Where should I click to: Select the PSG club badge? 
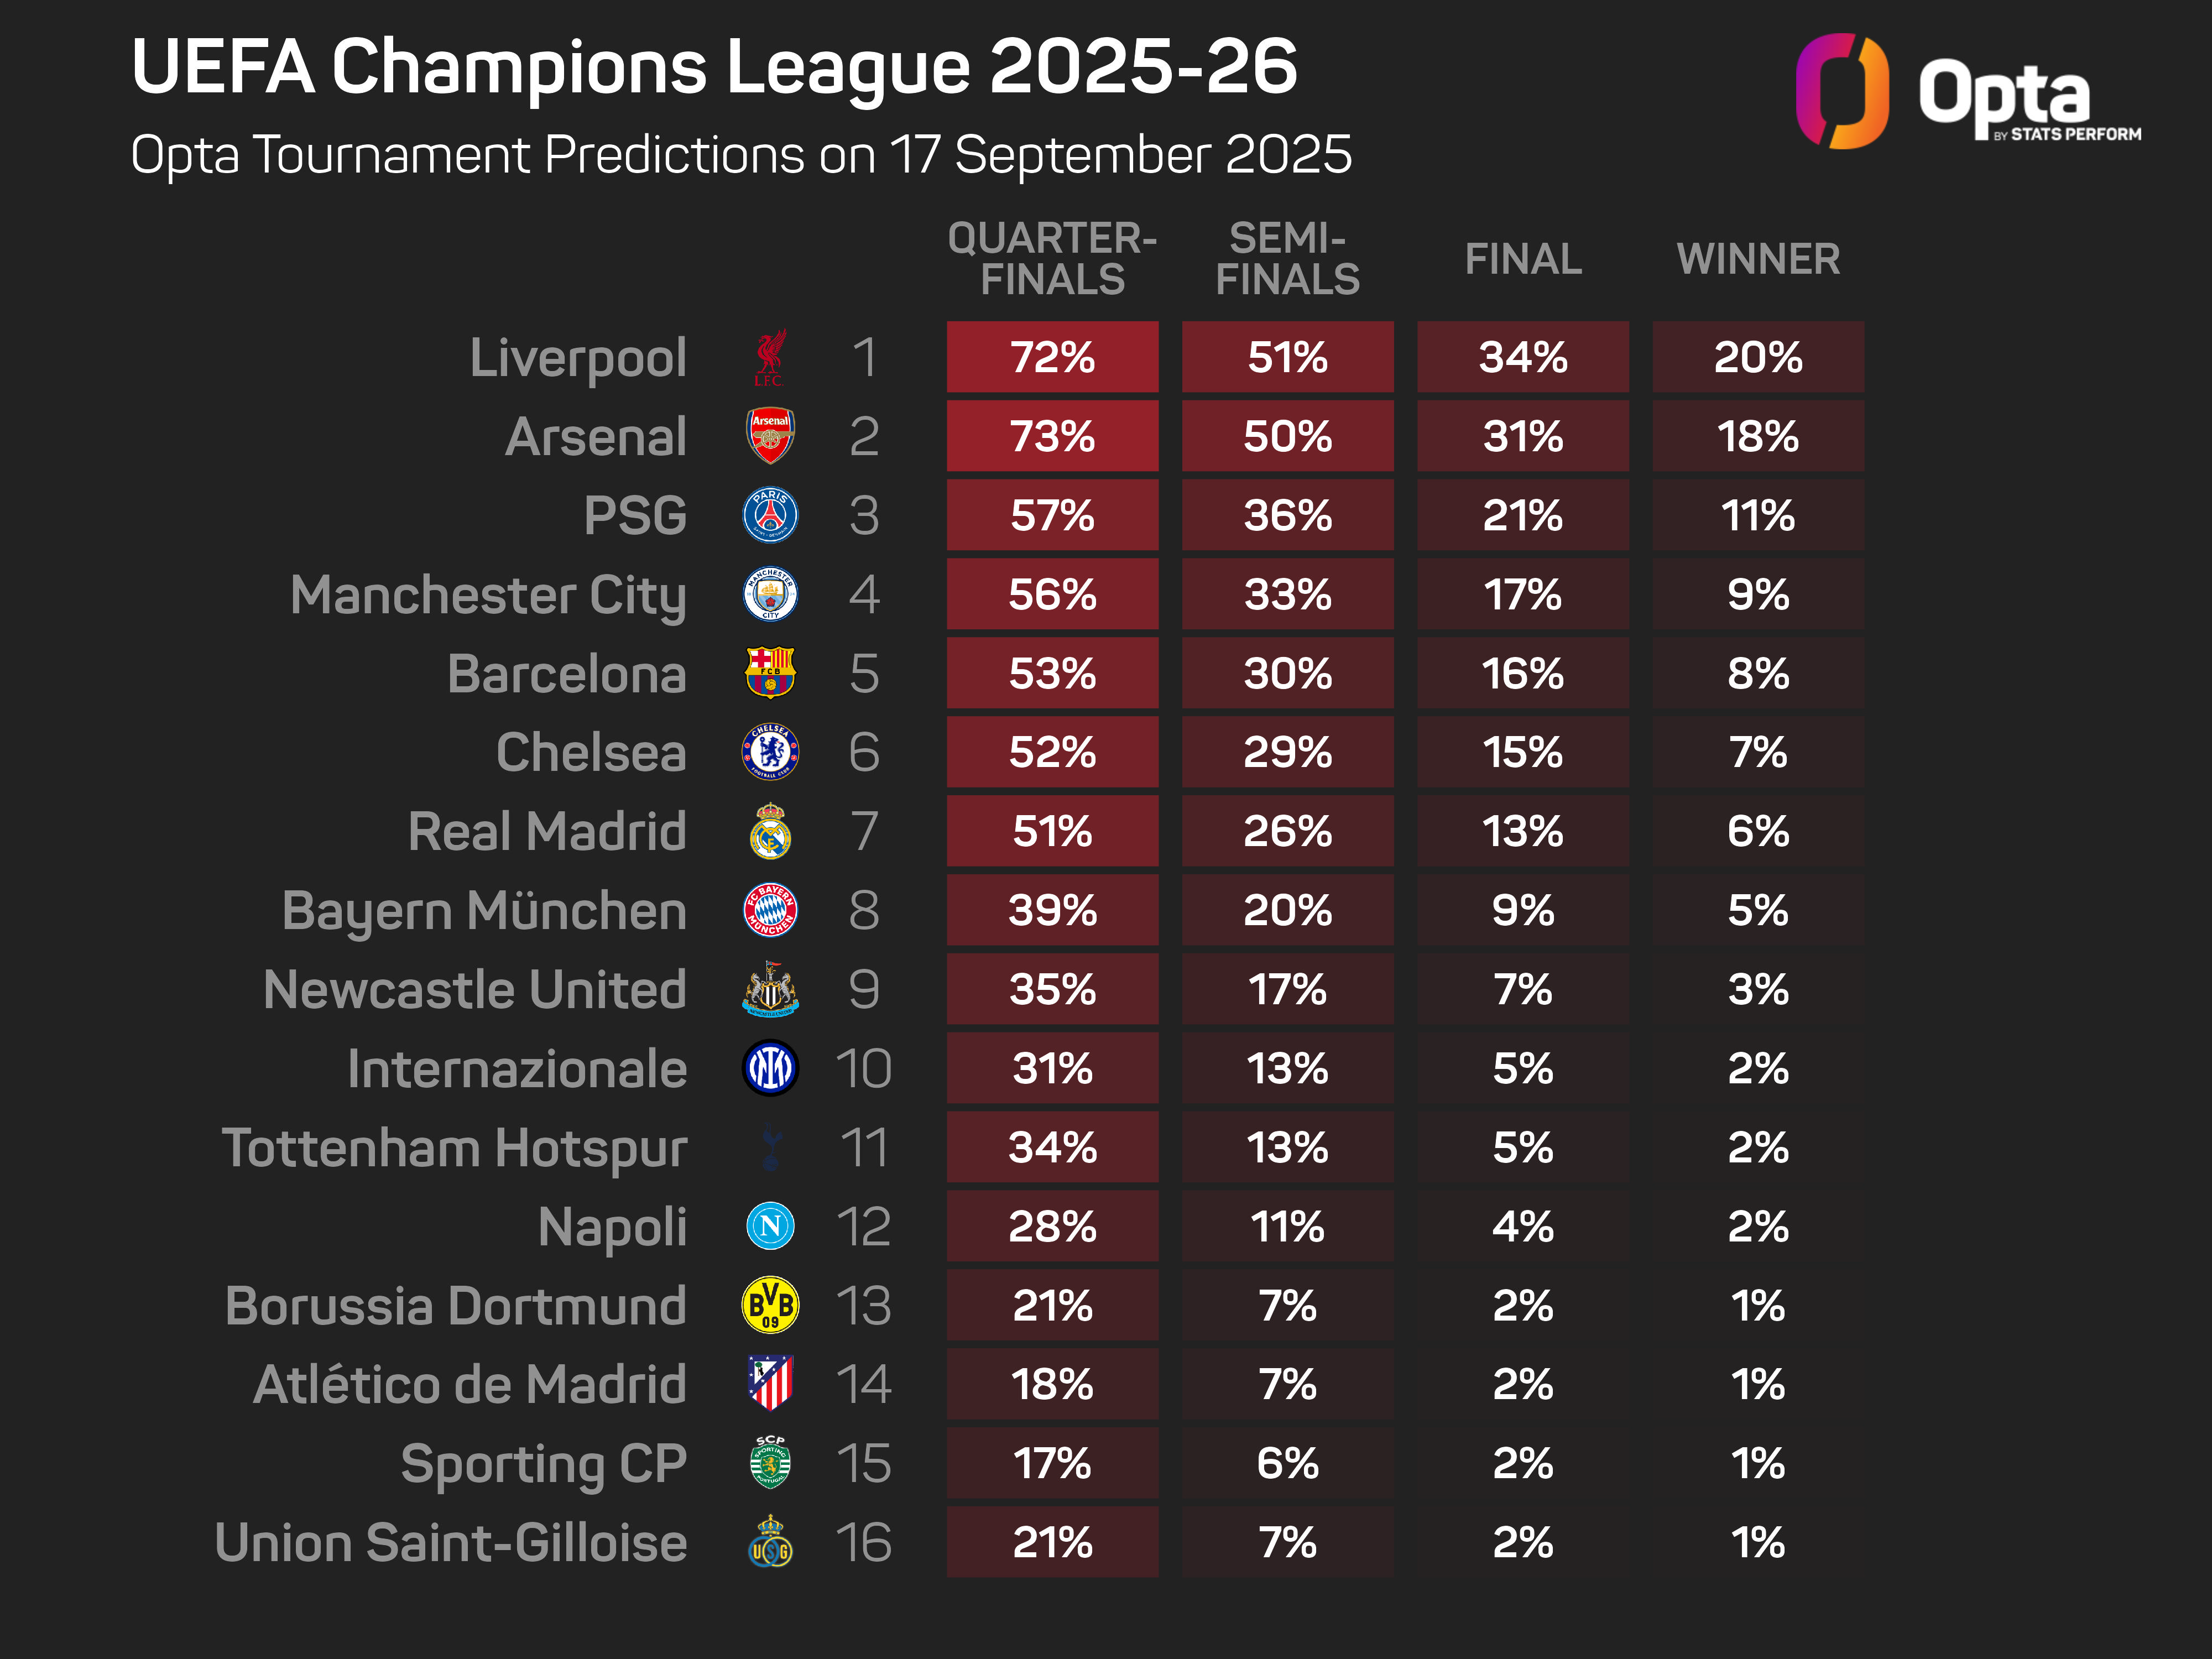(x=770, y=515)
